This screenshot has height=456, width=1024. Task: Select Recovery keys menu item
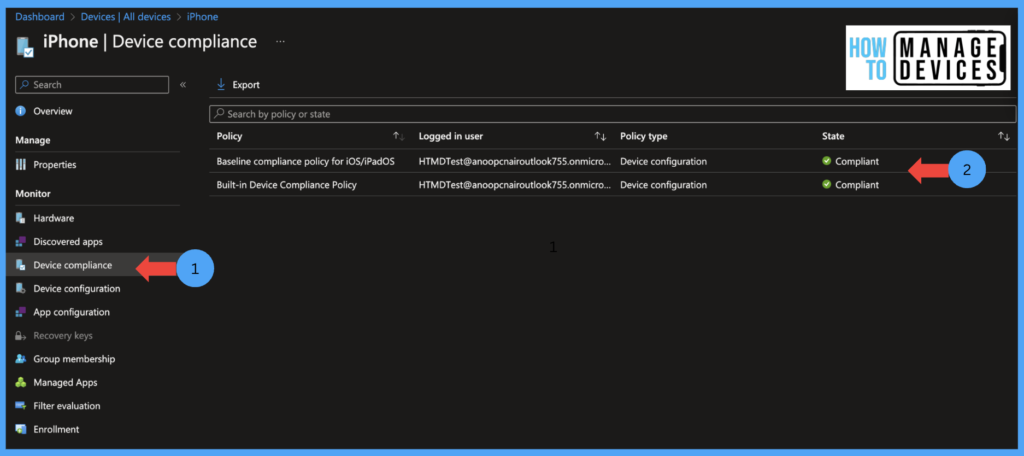point(63,336)
